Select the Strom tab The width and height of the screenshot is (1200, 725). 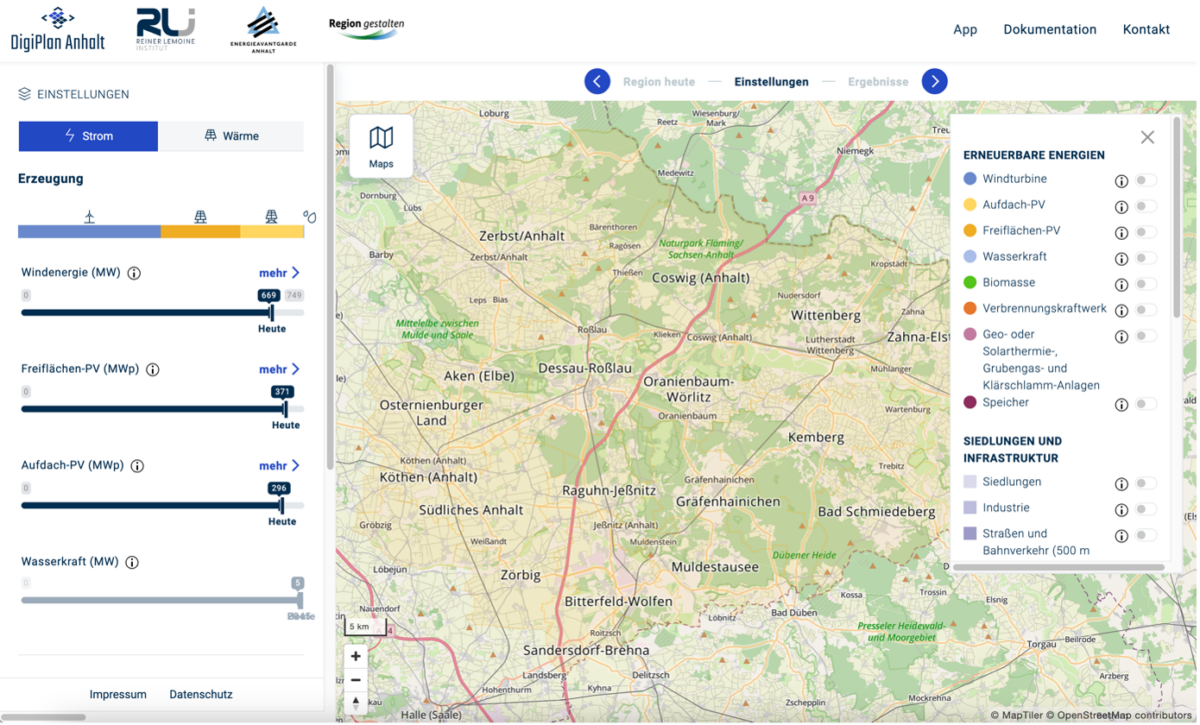pos(88,136)
